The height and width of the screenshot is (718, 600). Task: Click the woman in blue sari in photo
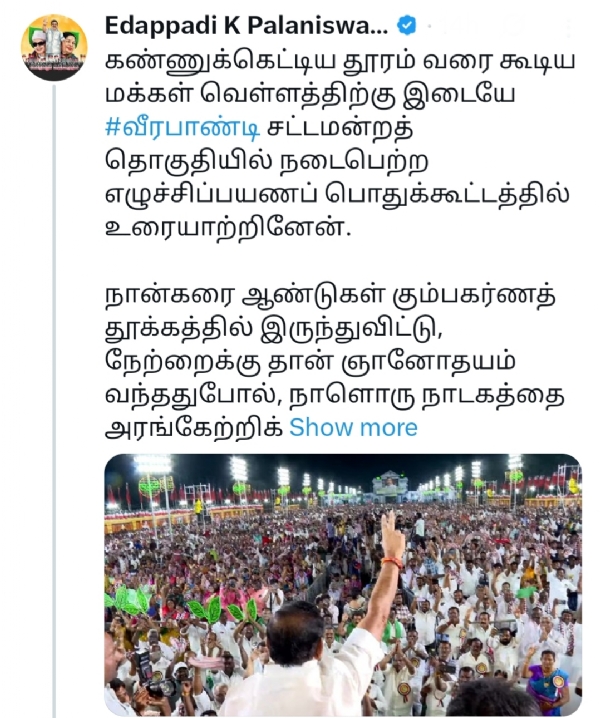547,681
